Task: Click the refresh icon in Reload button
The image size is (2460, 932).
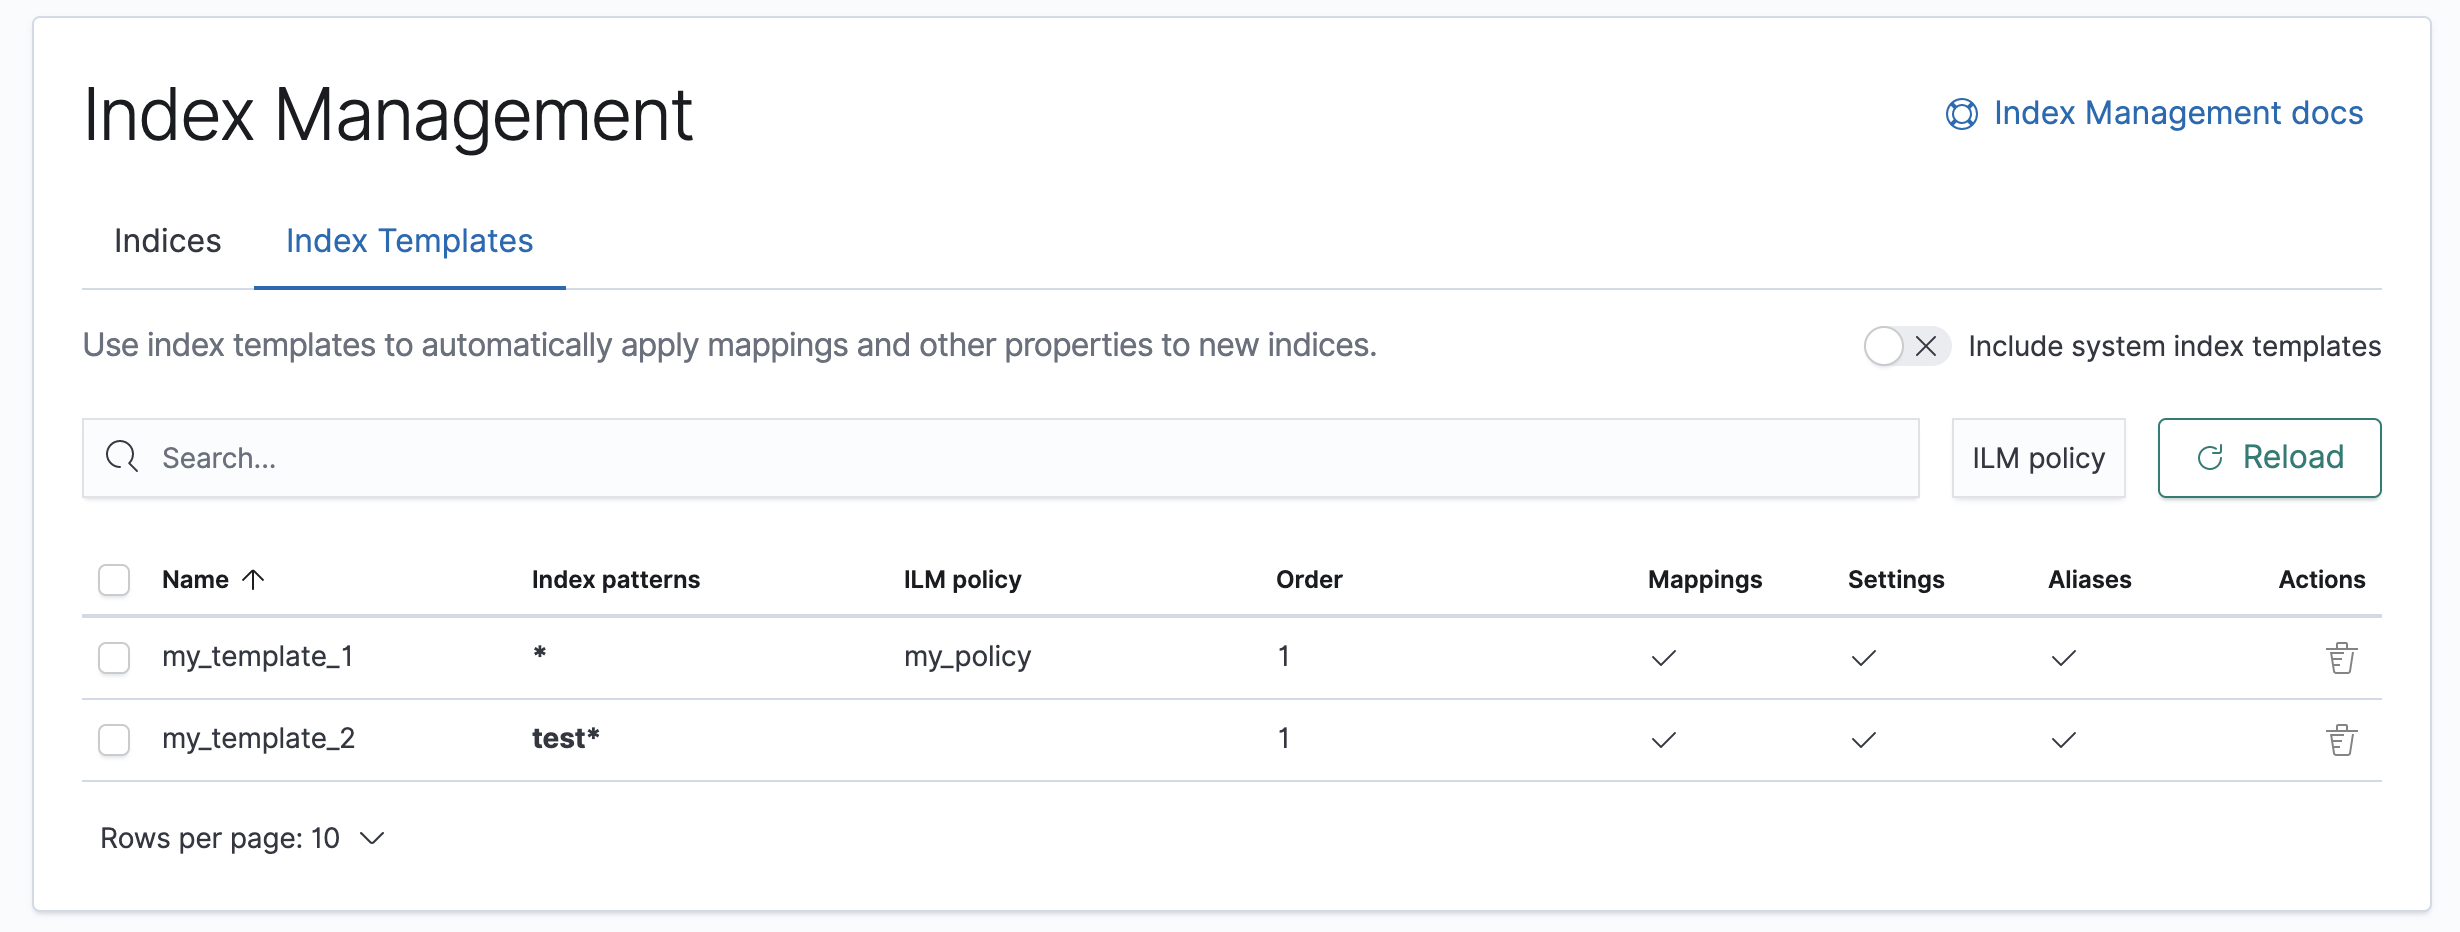Action: point(2210,458)
